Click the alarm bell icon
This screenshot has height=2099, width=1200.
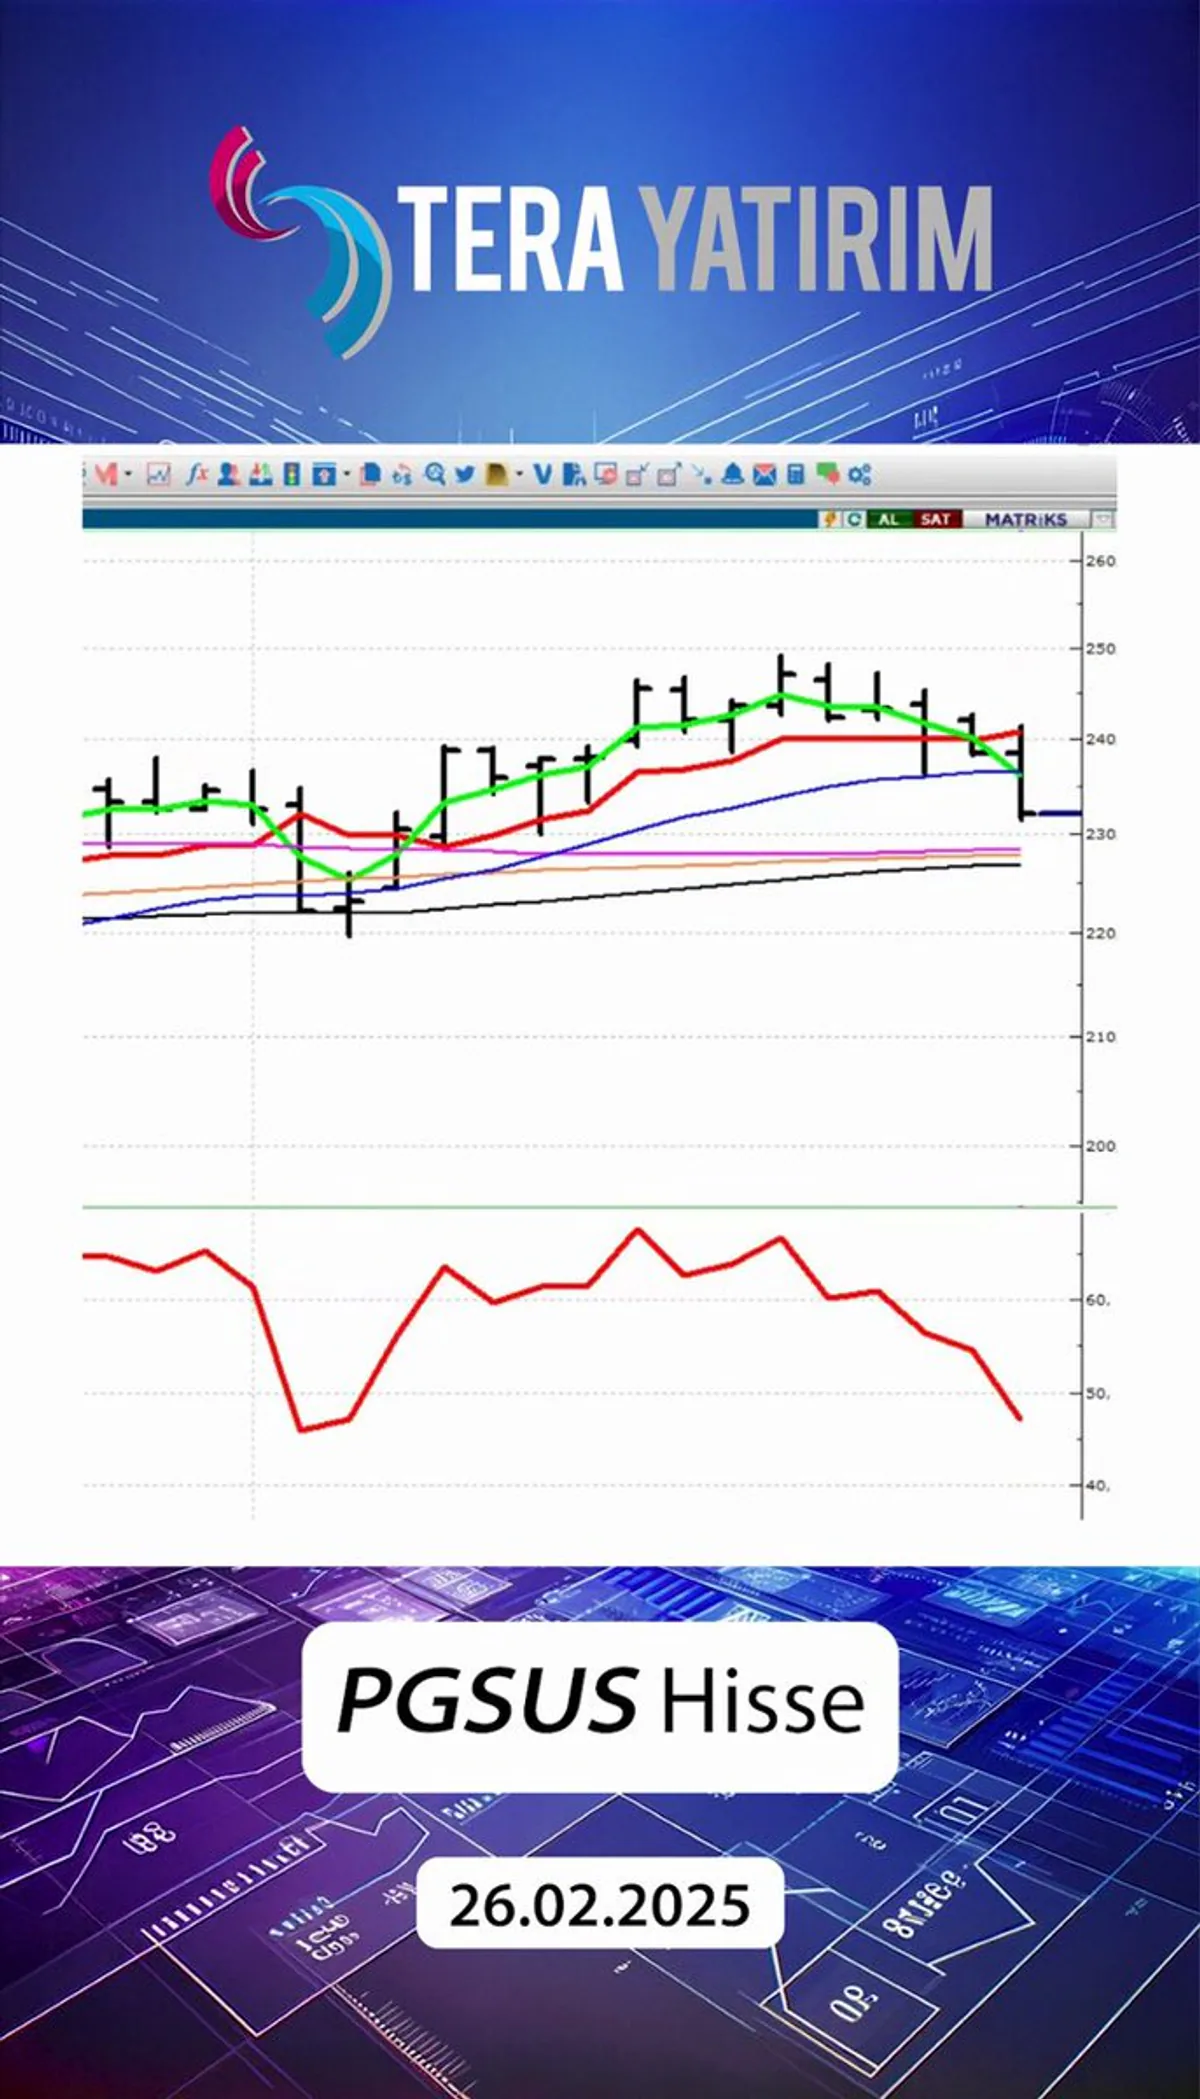click(732, 474)
